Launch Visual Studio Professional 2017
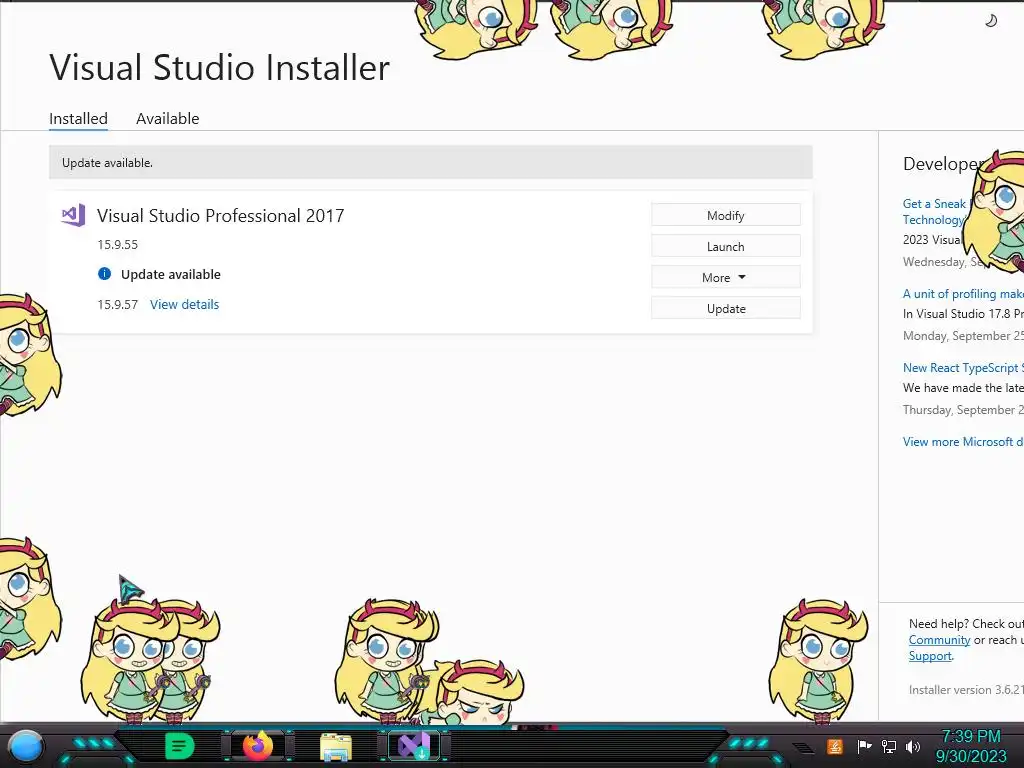 click(726, 246)
